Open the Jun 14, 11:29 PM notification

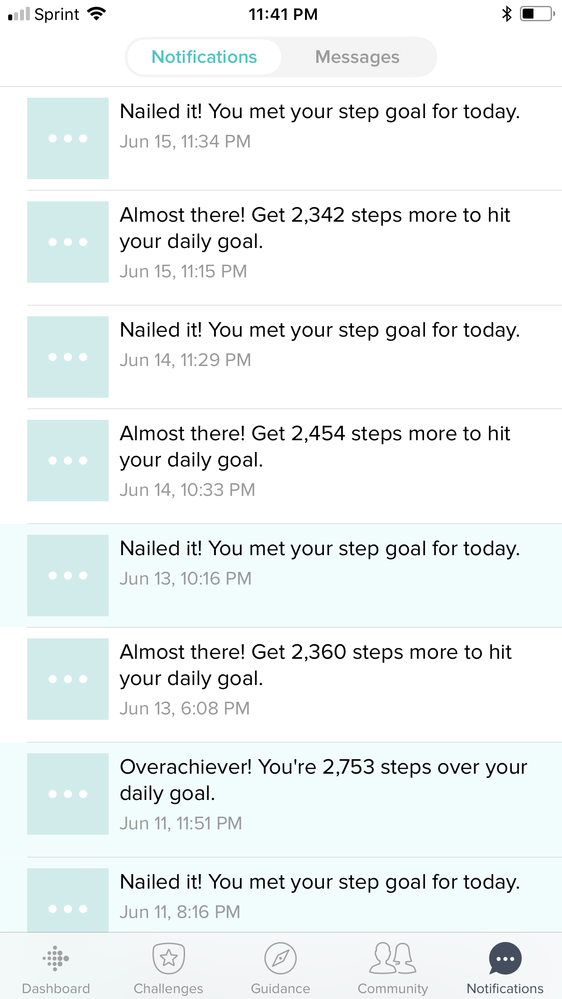[x=281, y=357]
